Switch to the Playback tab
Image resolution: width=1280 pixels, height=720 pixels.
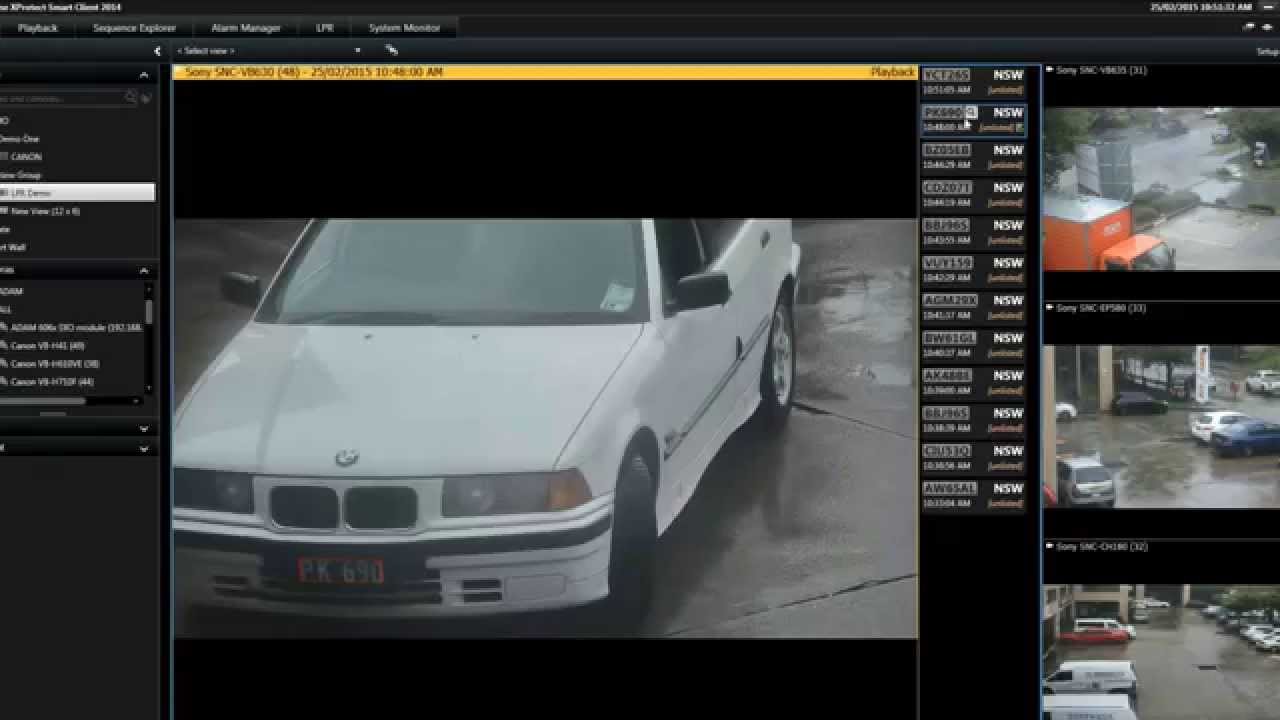click(38, 28)
